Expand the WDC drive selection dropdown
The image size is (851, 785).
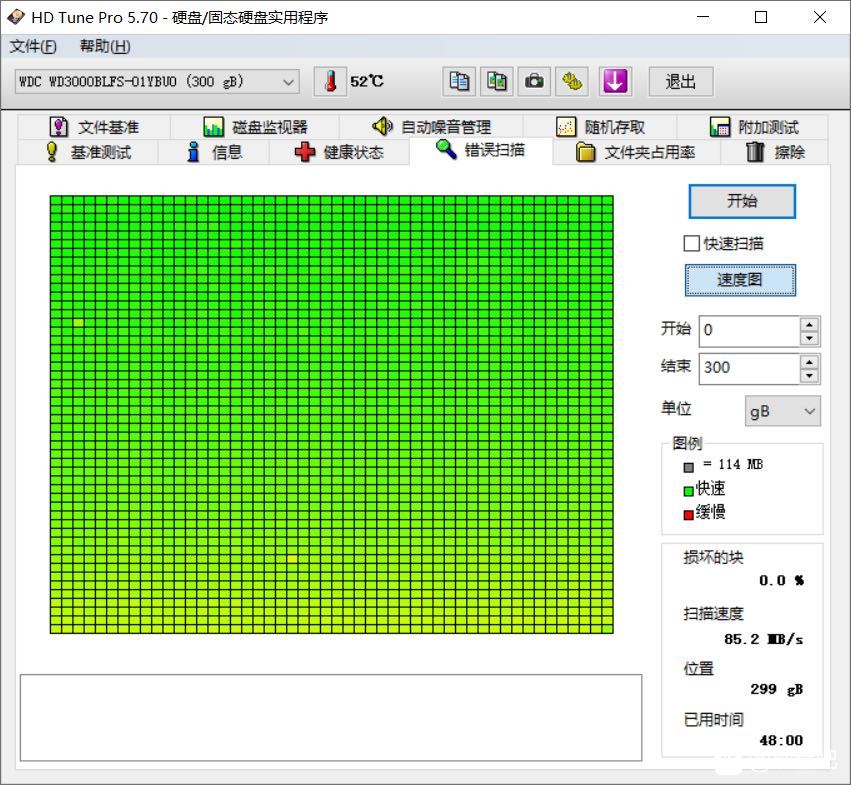click(x=157, y=81)
